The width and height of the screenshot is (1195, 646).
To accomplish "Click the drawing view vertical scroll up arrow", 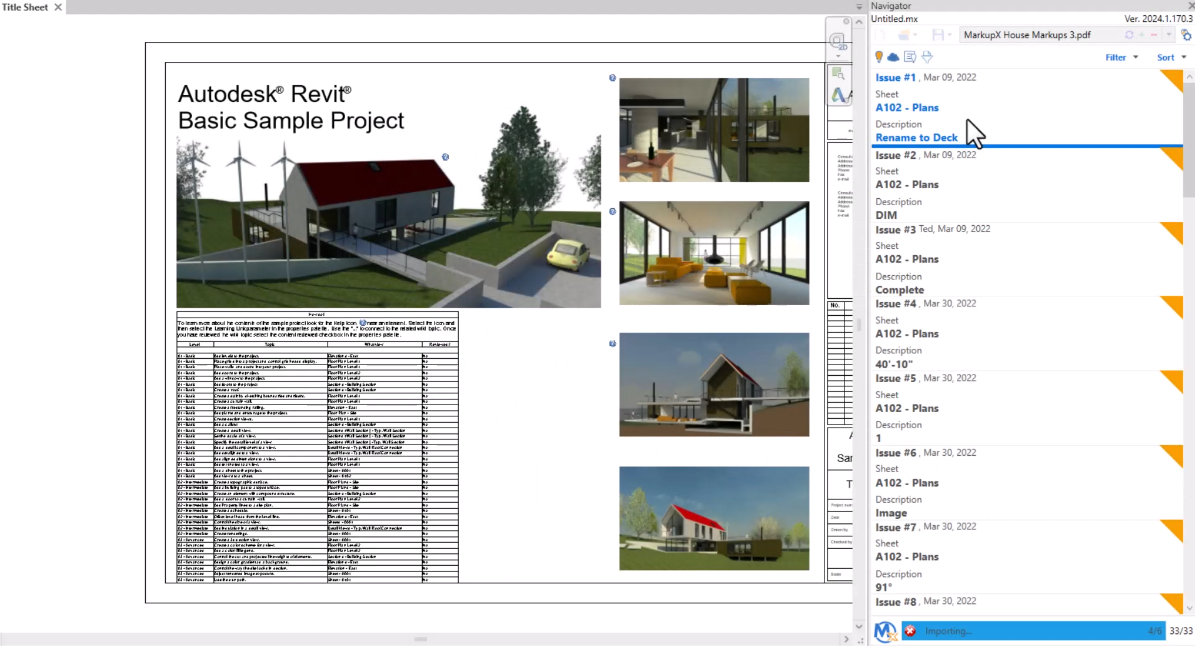I will pos(859,22).
